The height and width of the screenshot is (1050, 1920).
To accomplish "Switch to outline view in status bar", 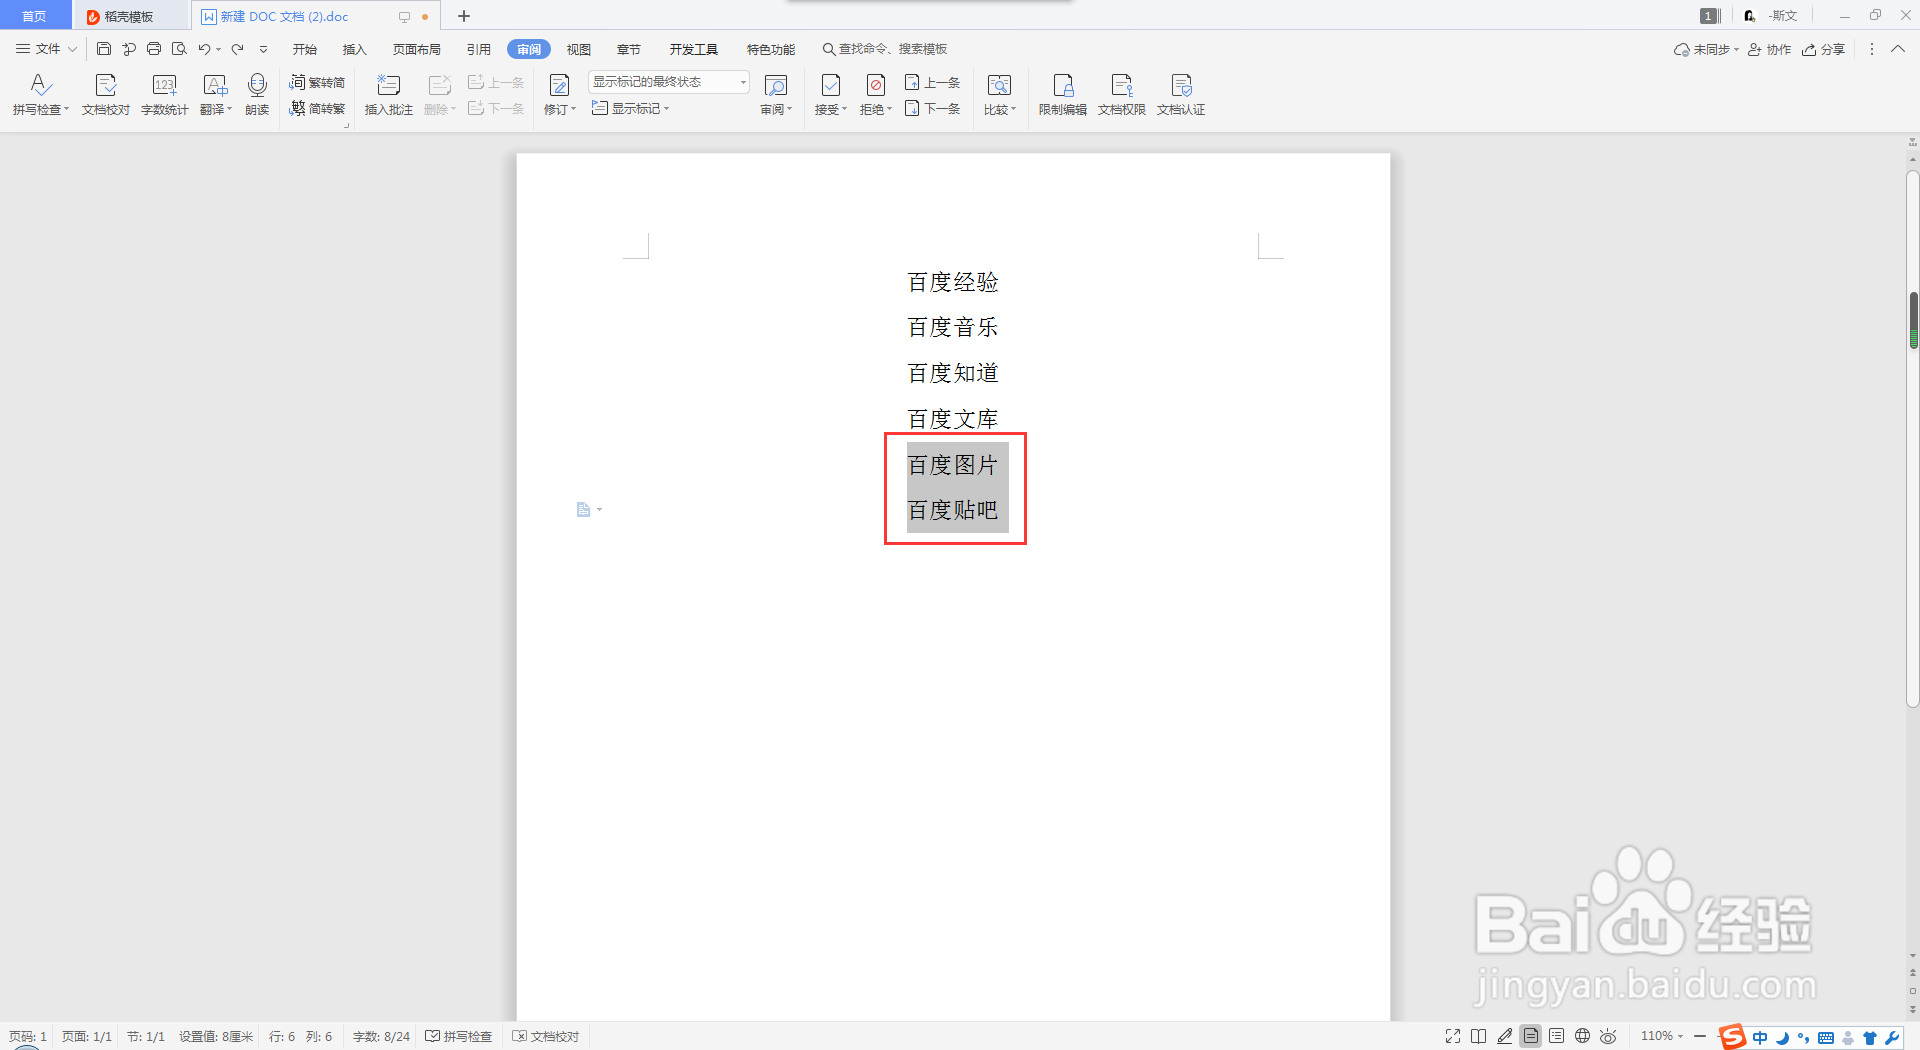I will pos(1557,1036).
